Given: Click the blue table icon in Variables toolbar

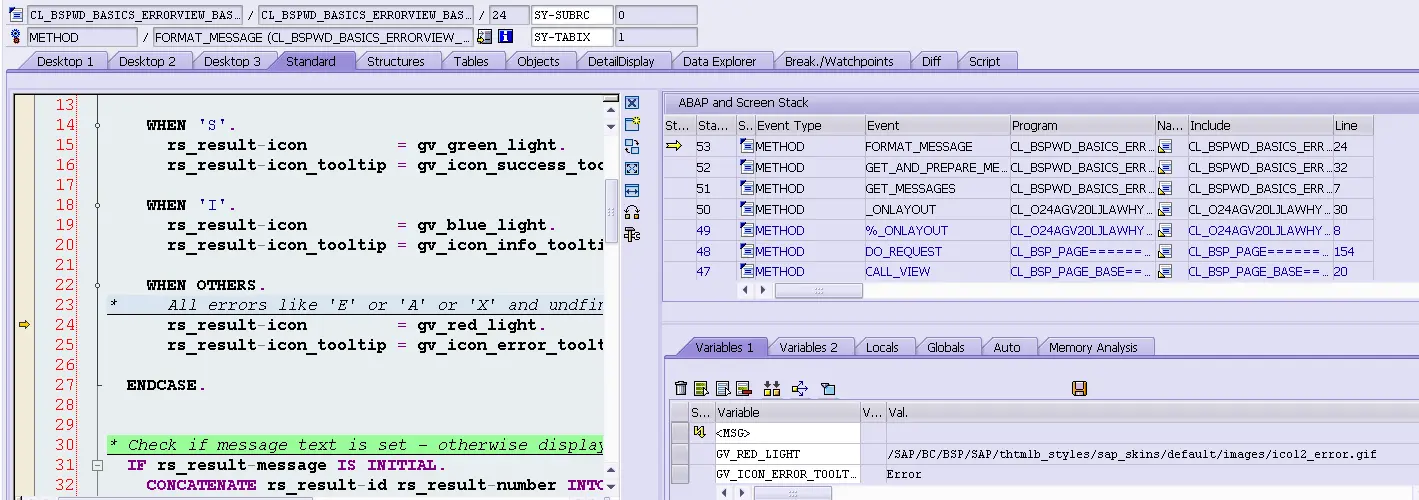Looking at the screenshot, I should pyautogui.click(x=721, y=388).
